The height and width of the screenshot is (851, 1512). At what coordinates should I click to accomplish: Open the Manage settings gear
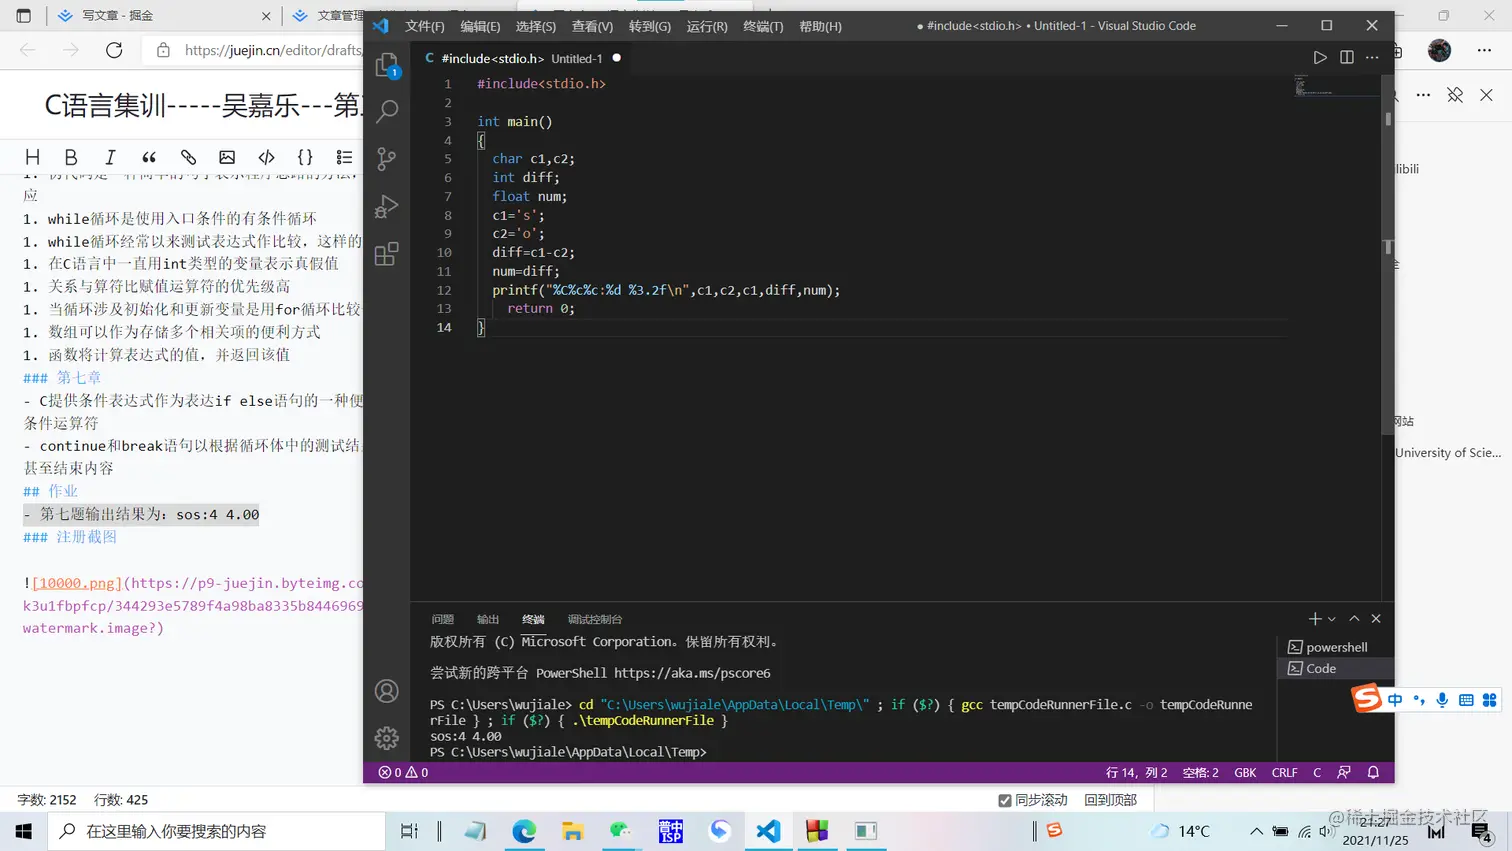387,738
